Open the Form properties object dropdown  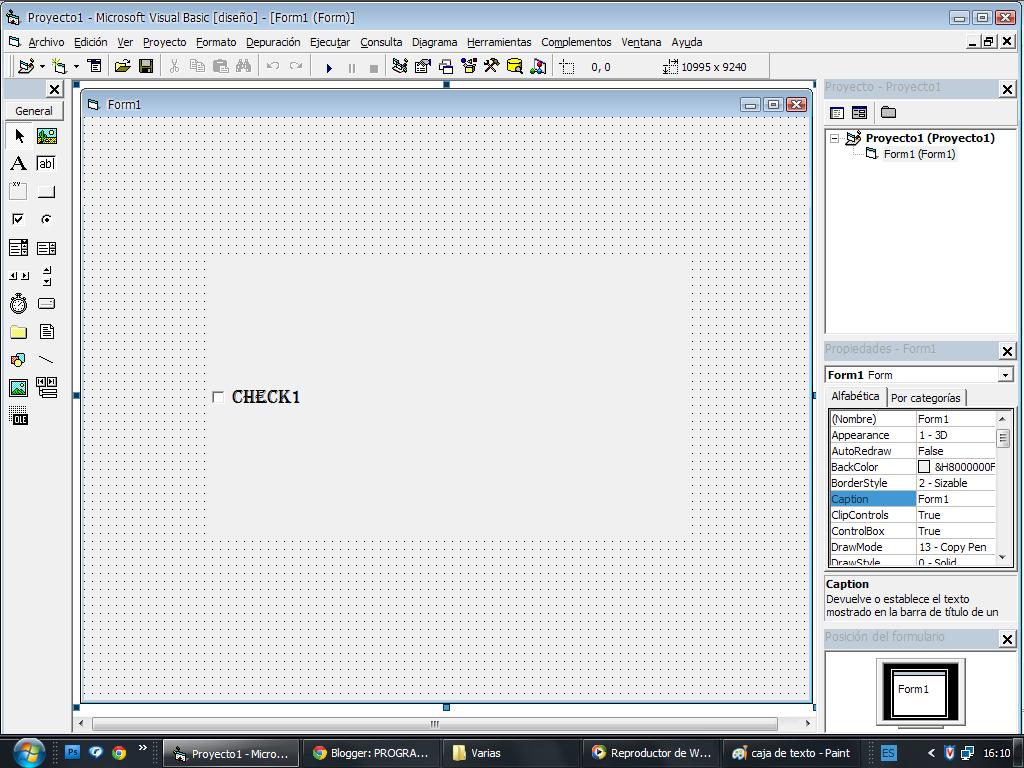[x=1005, y=374]
